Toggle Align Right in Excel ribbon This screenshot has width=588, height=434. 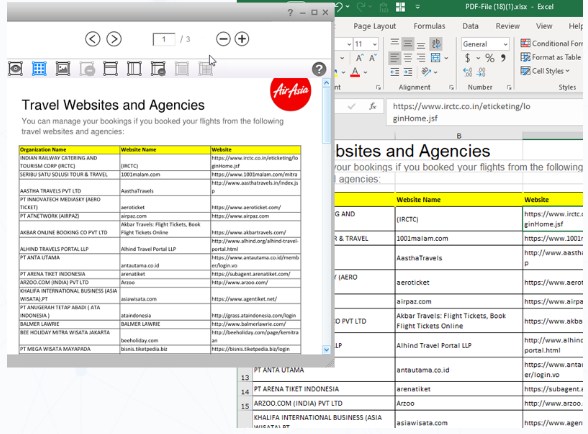coord(421,58)
